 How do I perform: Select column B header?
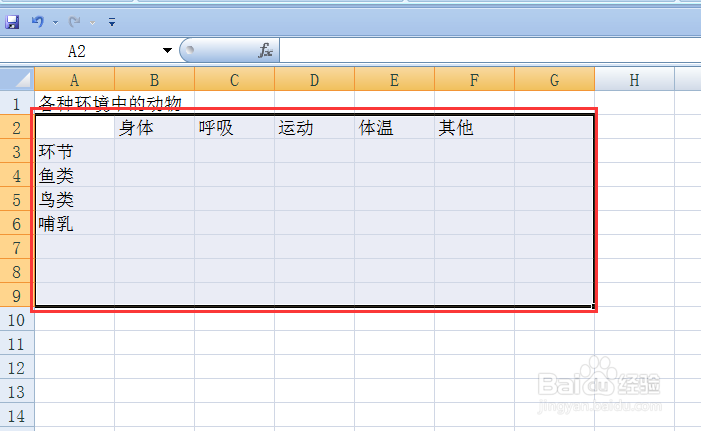pyautogui.click(x=155, y=80)
